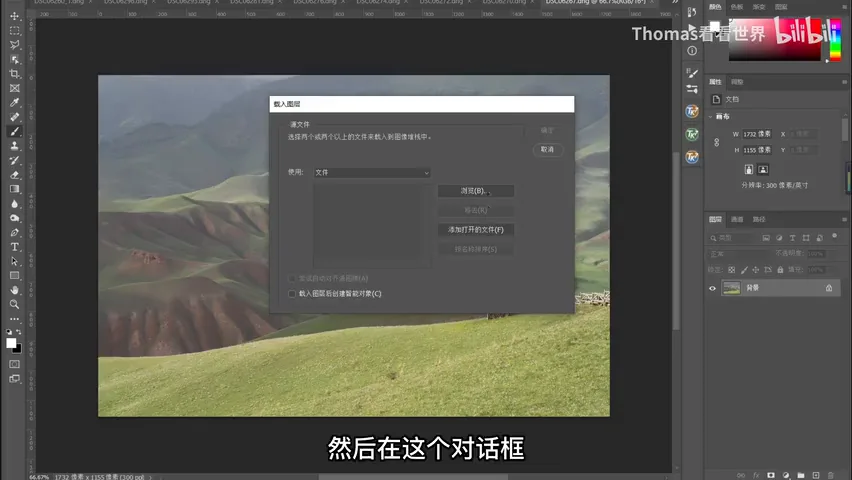This screenshot has width=852, height=480.
Task: Change the screen mode
Action: (15, 379)
